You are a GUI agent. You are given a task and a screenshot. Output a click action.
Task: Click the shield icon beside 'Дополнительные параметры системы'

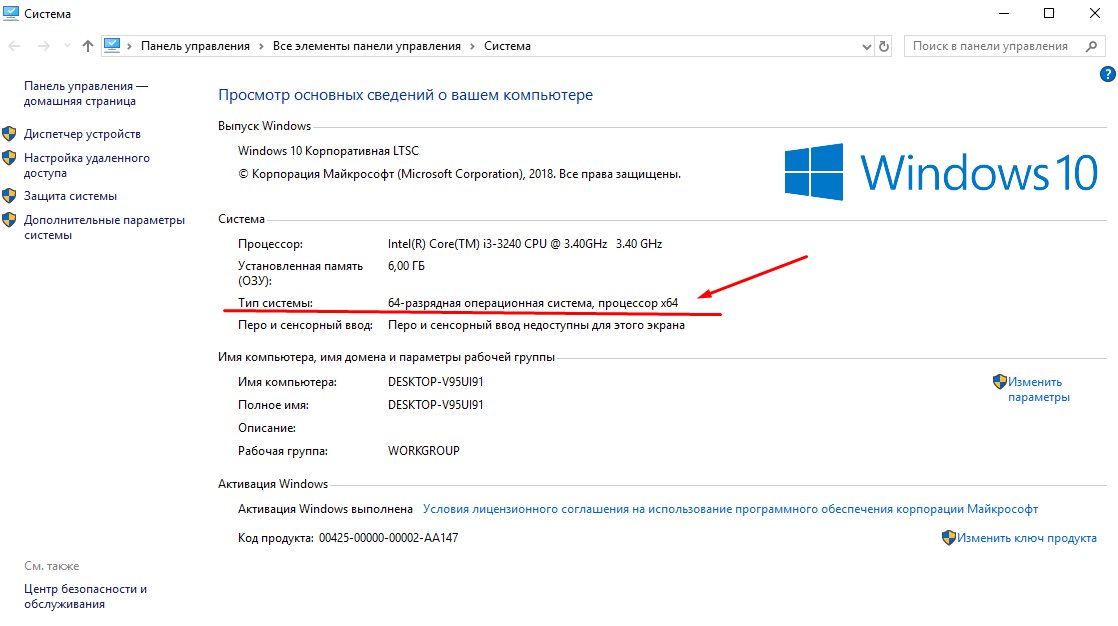coord(9,220)
